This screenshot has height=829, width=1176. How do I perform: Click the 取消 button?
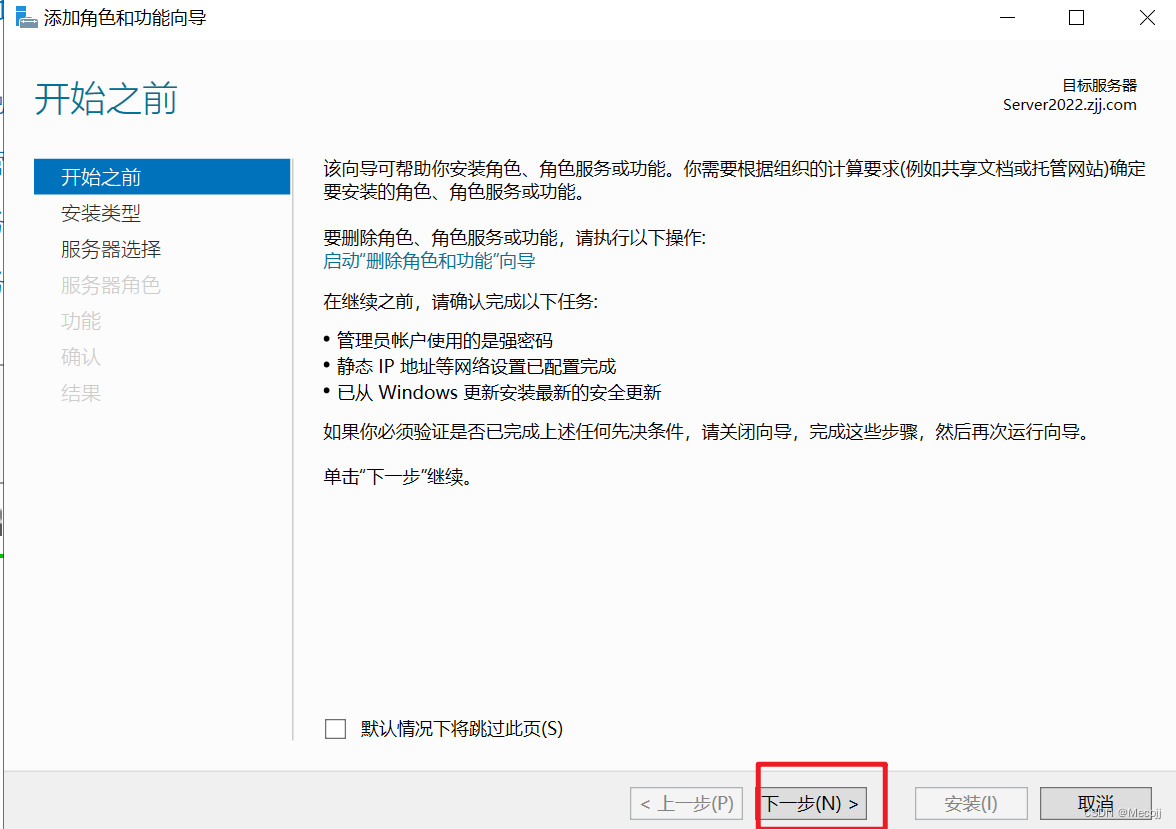(x=1096, y=803)
